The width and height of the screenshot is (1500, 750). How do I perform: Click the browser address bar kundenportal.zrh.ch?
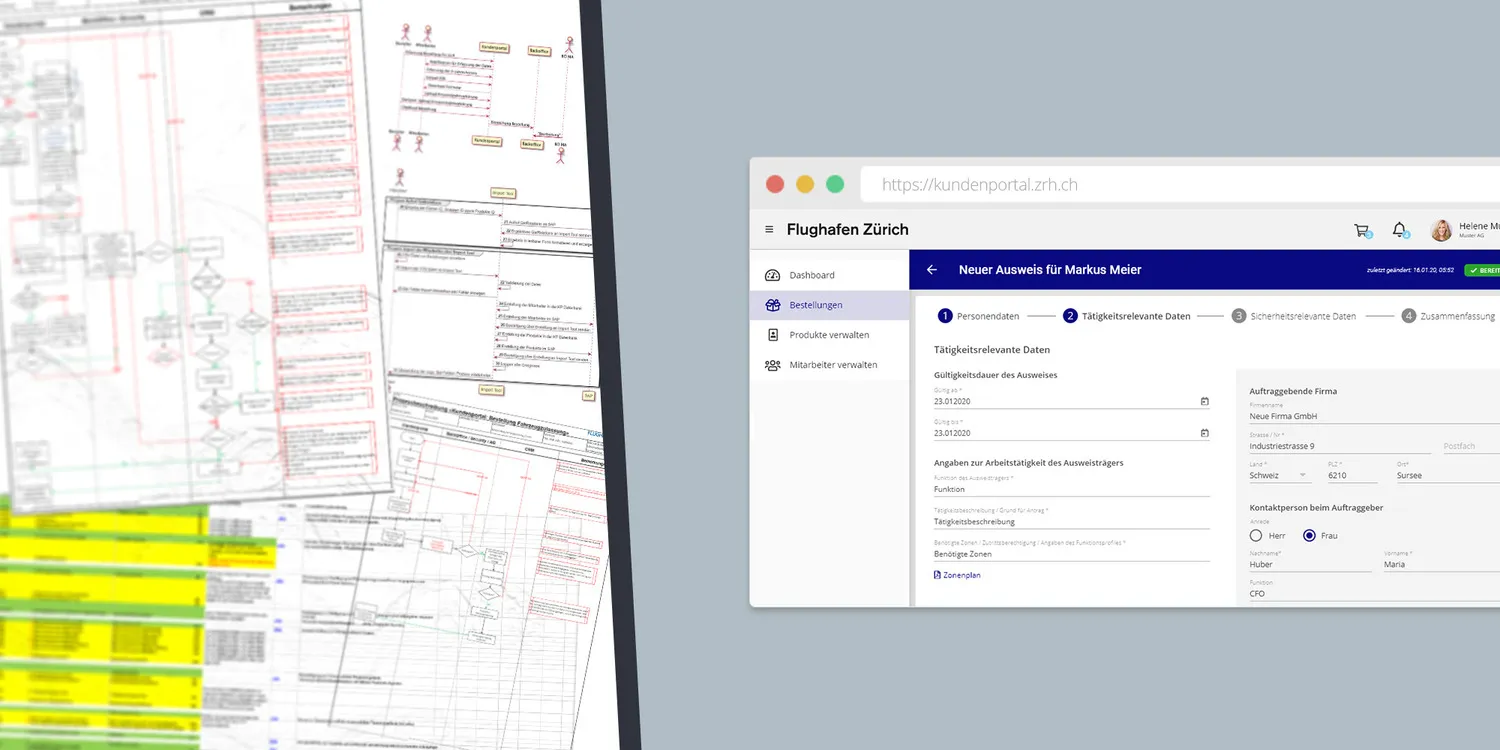tap(1180, 184)
